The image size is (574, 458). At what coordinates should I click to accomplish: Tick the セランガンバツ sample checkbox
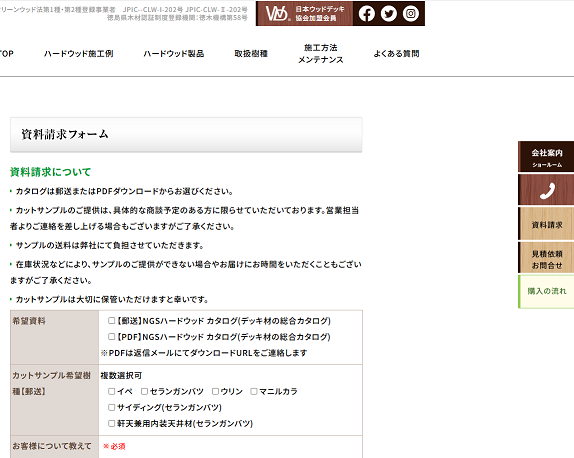click(x=145, y=391)
